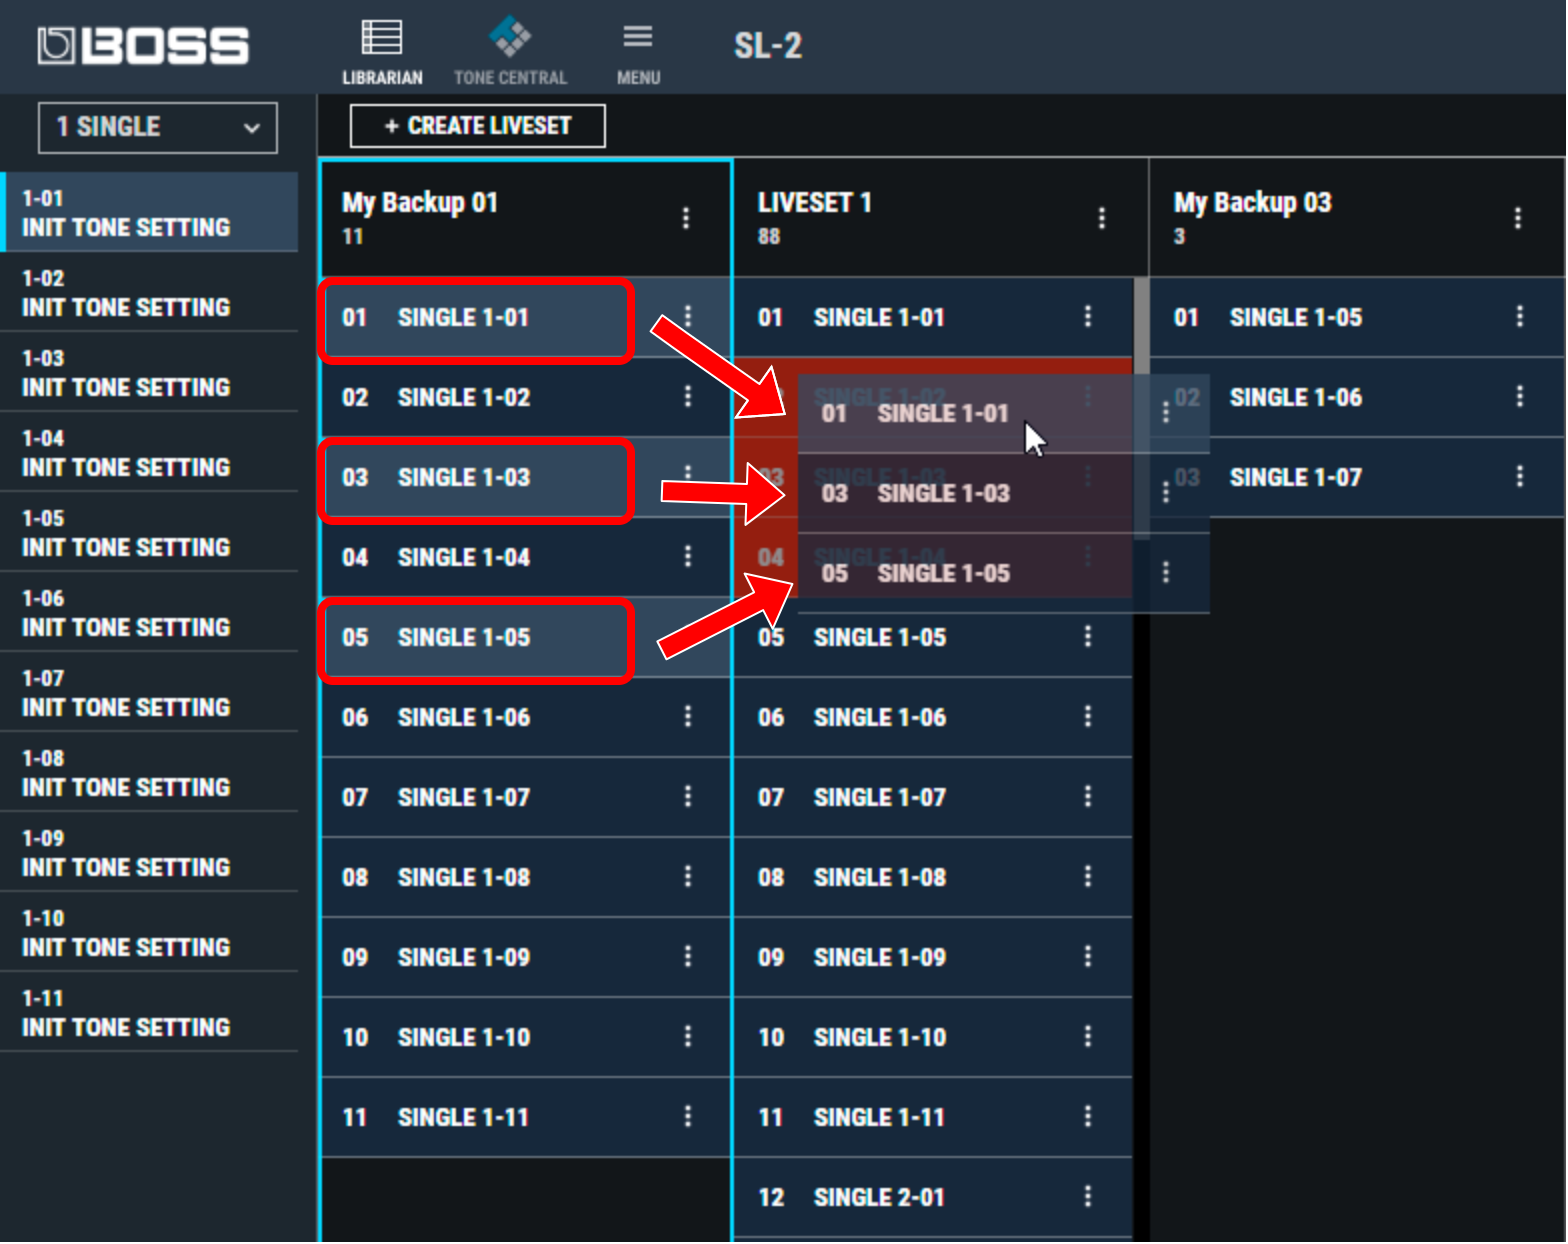Screen dimensions: 1568x1244
Task: Click the LIVESET 1 title
Action: click(x=815, y=203)
